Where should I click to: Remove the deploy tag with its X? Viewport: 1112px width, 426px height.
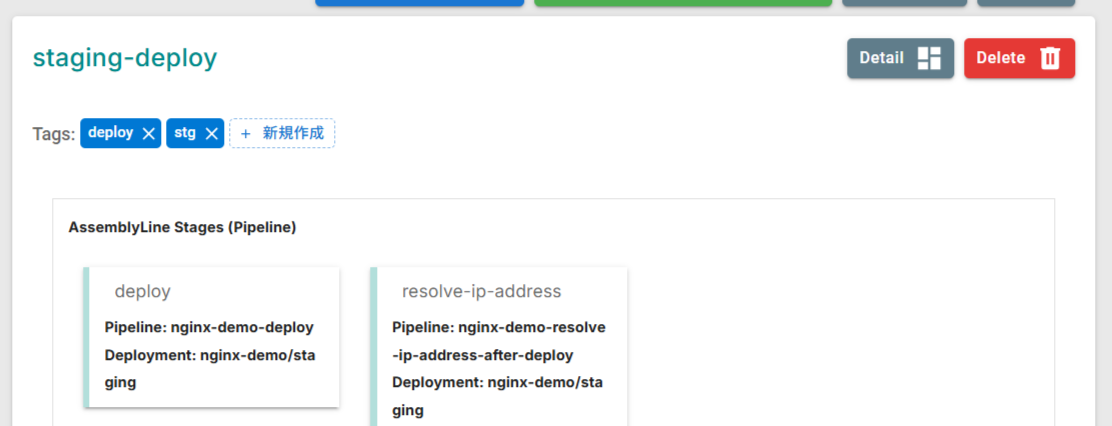point(148,134)
